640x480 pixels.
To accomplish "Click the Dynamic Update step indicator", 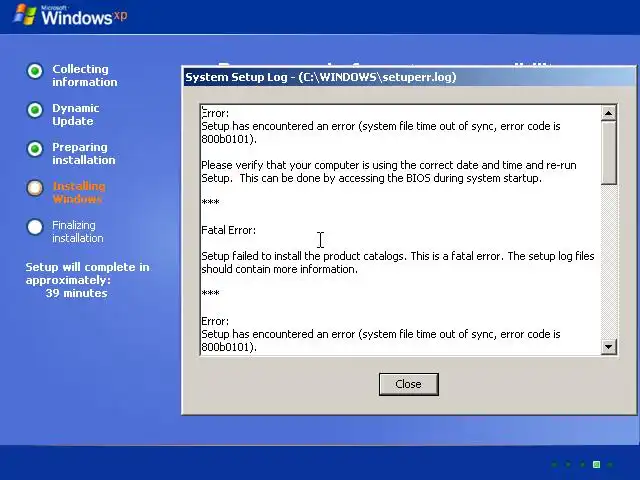I will pyautogui.click(x=35, y=110).
